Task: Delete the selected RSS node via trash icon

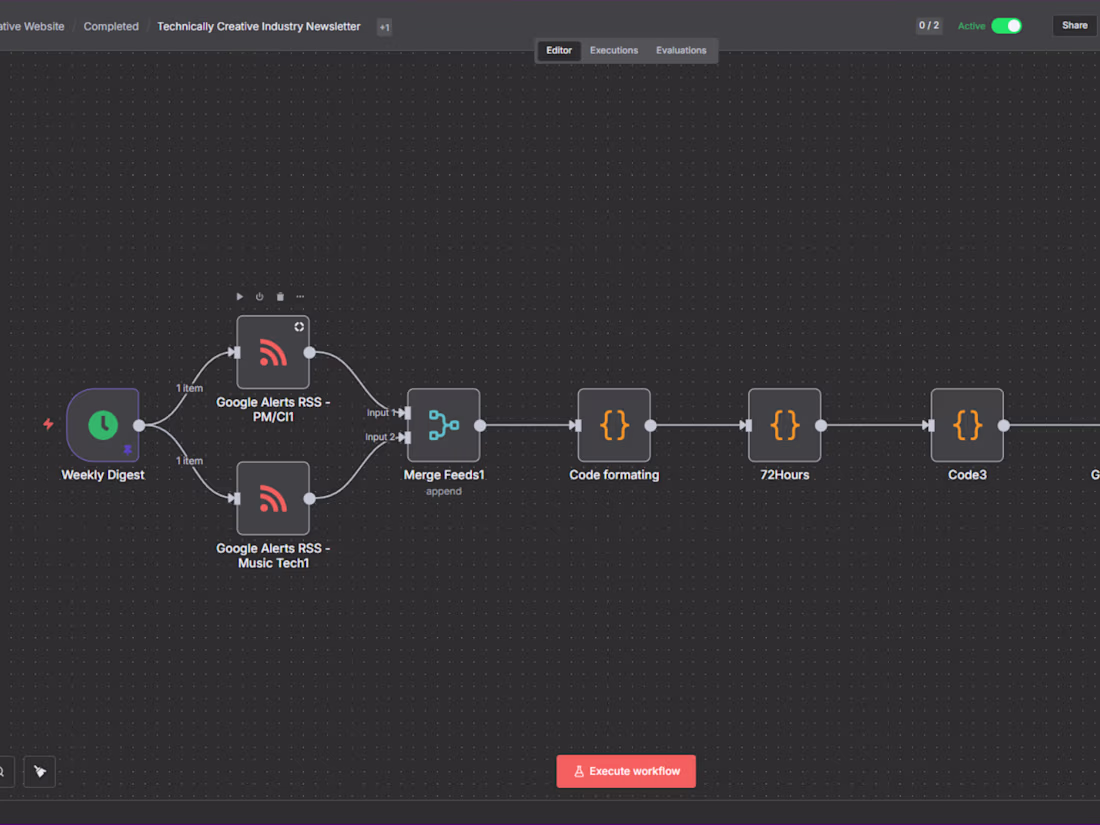Action: [280, 296]
